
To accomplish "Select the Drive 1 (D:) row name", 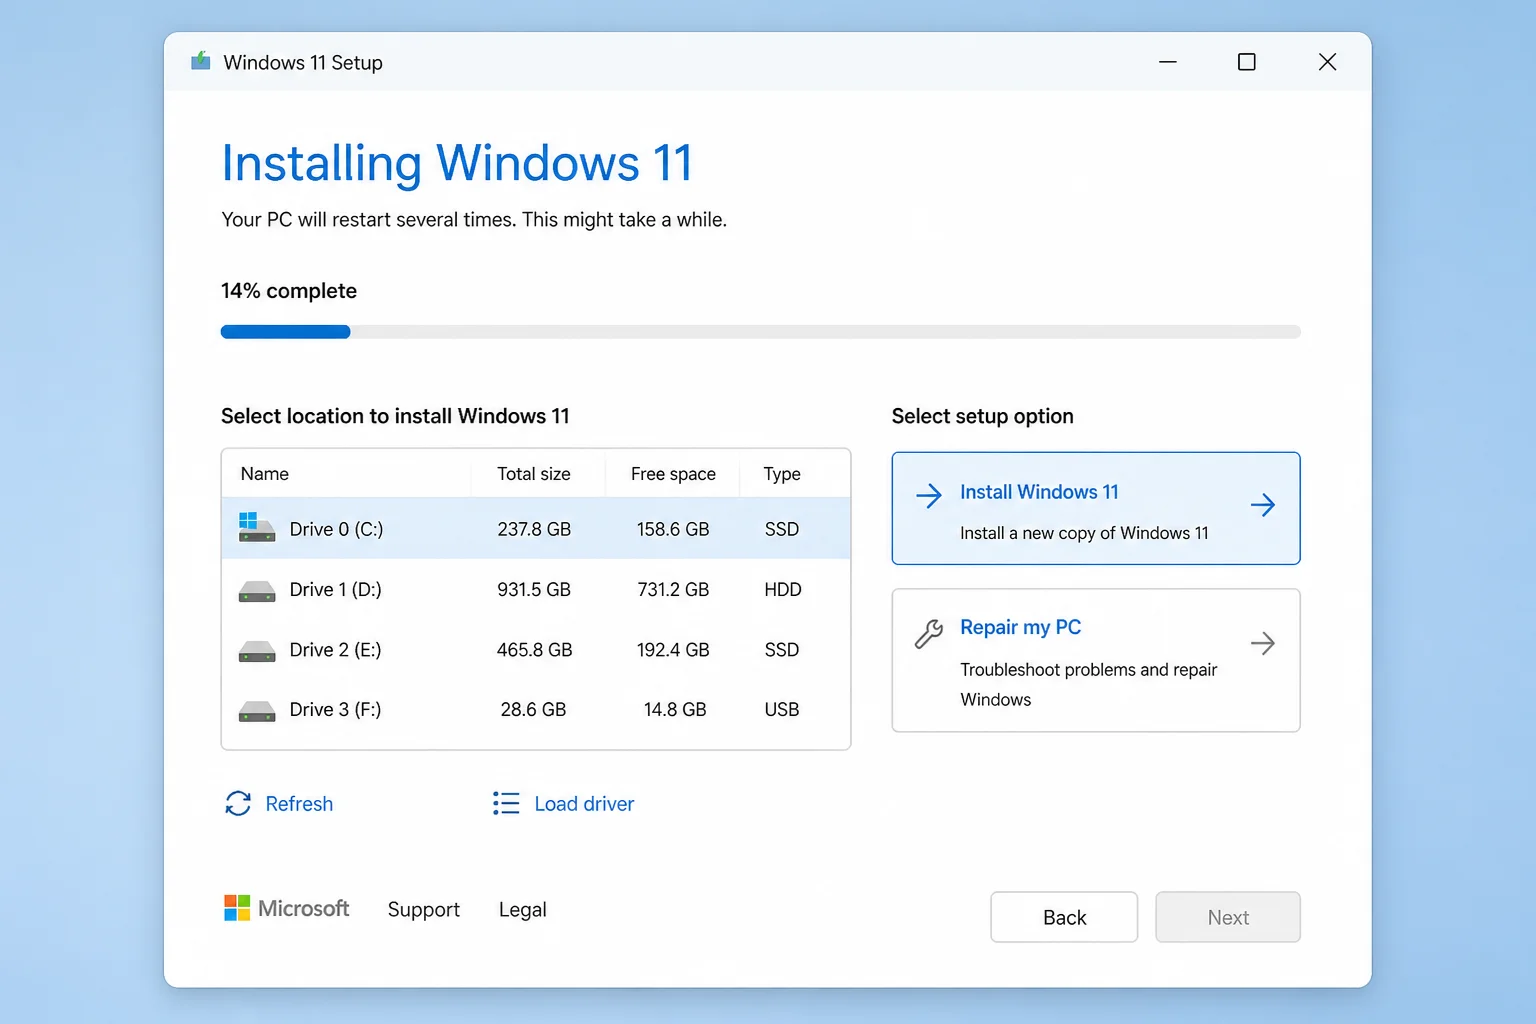I will coord(335,589).
